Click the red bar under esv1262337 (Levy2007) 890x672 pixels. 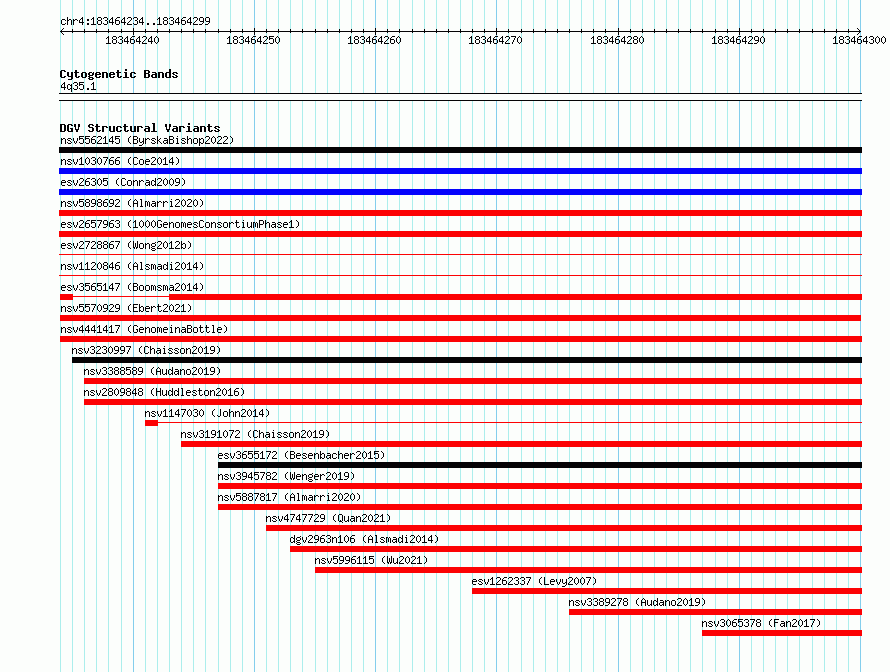coord(667,591)
